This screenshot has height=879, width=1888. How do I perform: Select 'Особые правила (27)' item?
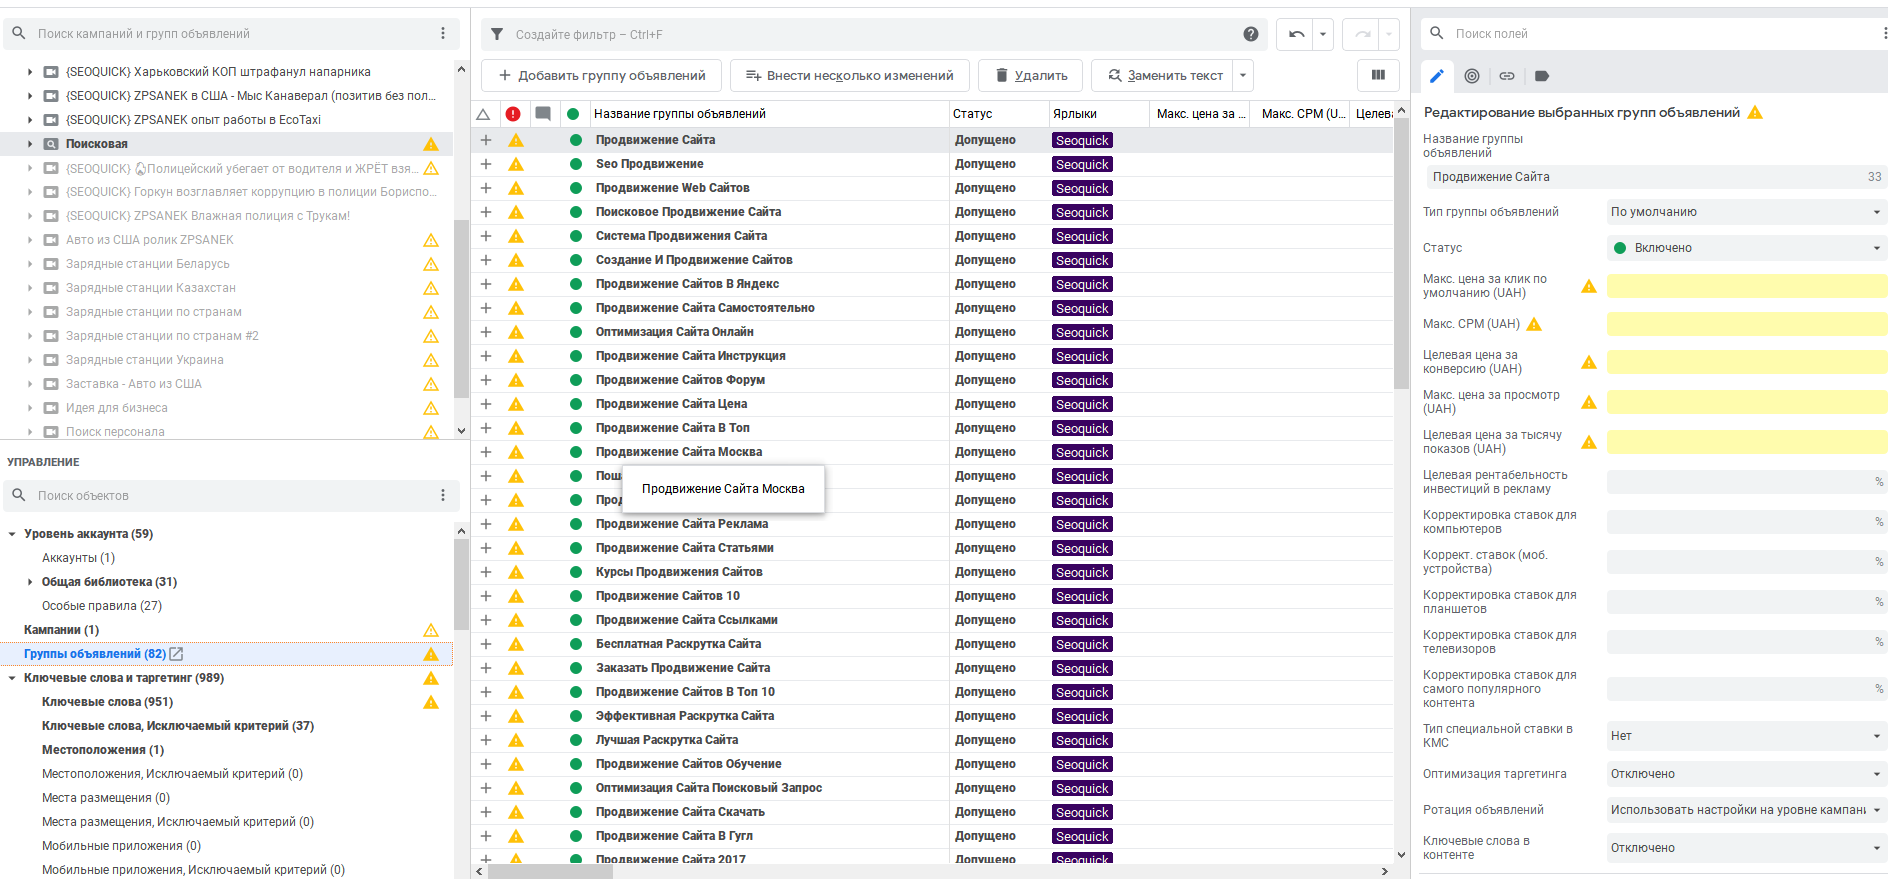102,606
